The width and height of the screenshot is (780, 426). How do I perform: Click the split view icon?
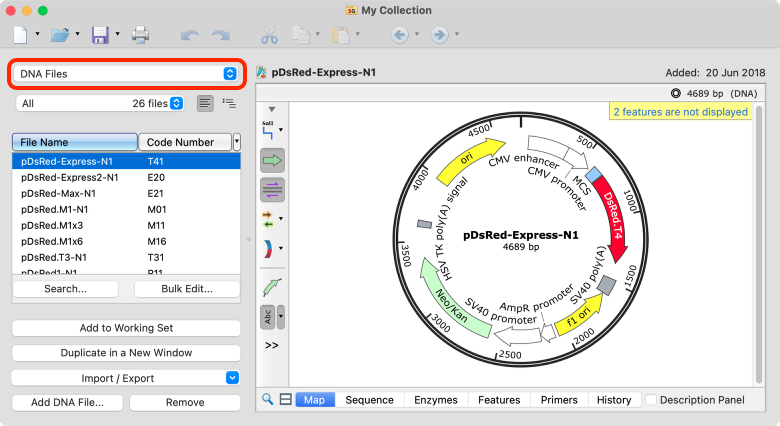(286, 399)
